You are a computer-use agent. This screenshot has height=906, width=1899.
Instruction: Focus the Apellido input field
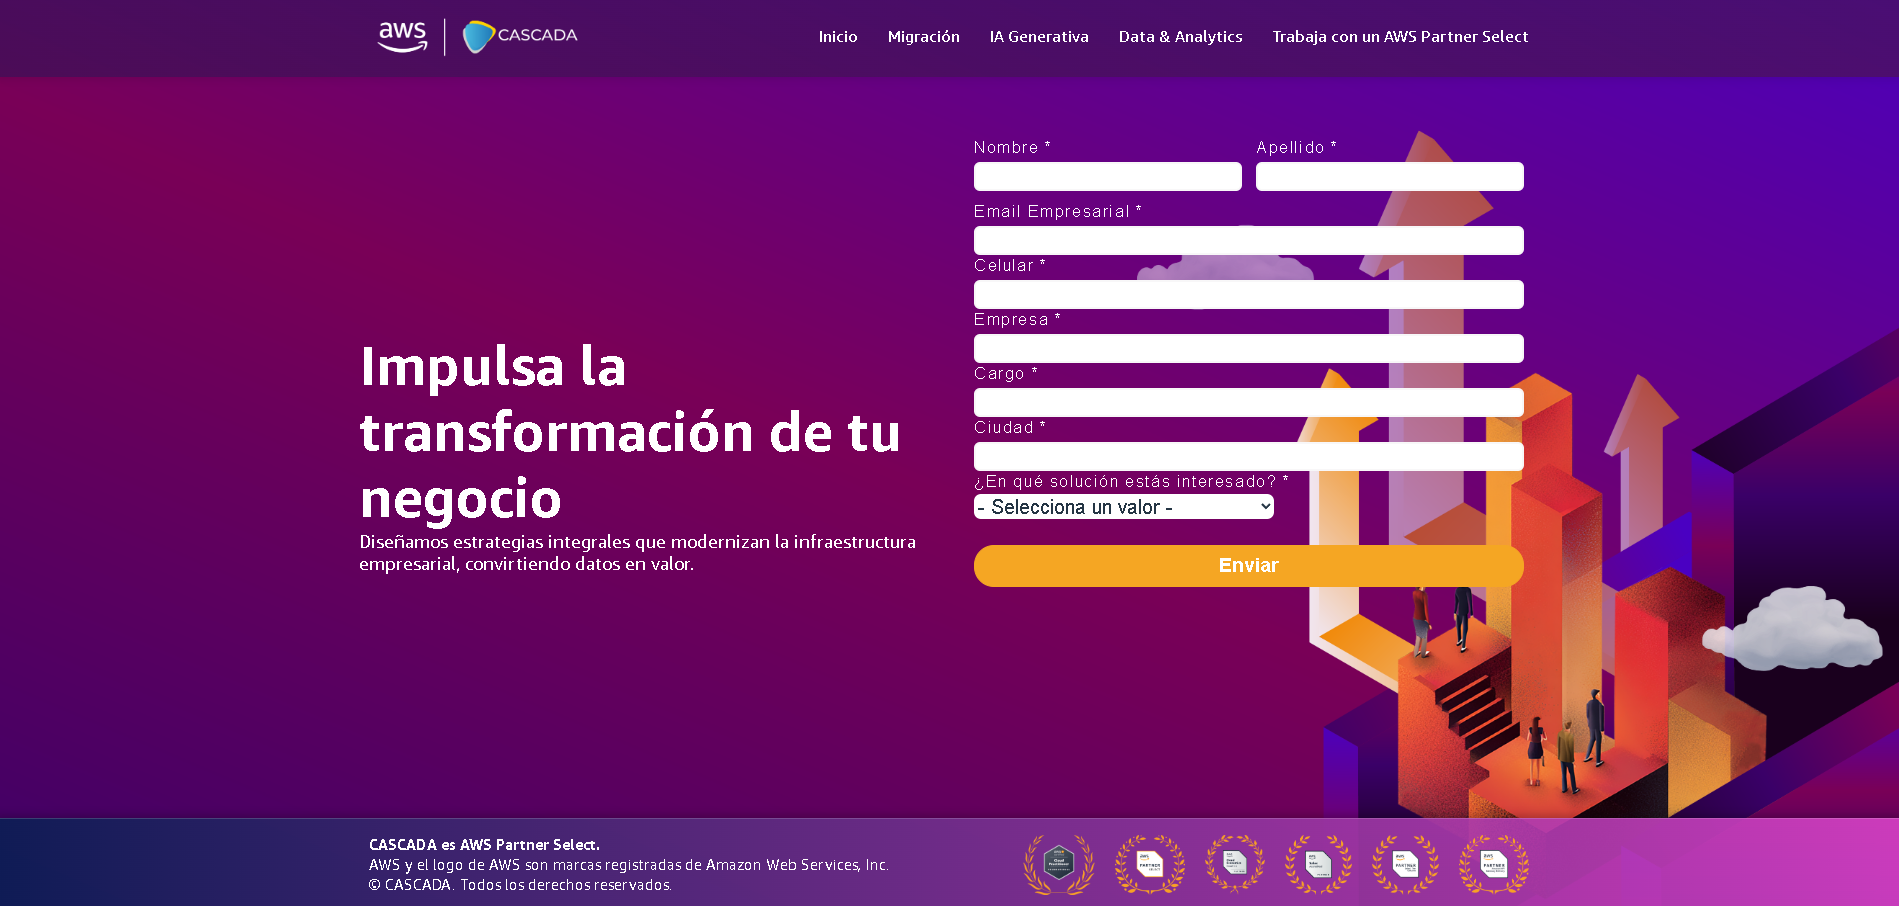[x=1390, y=177]
